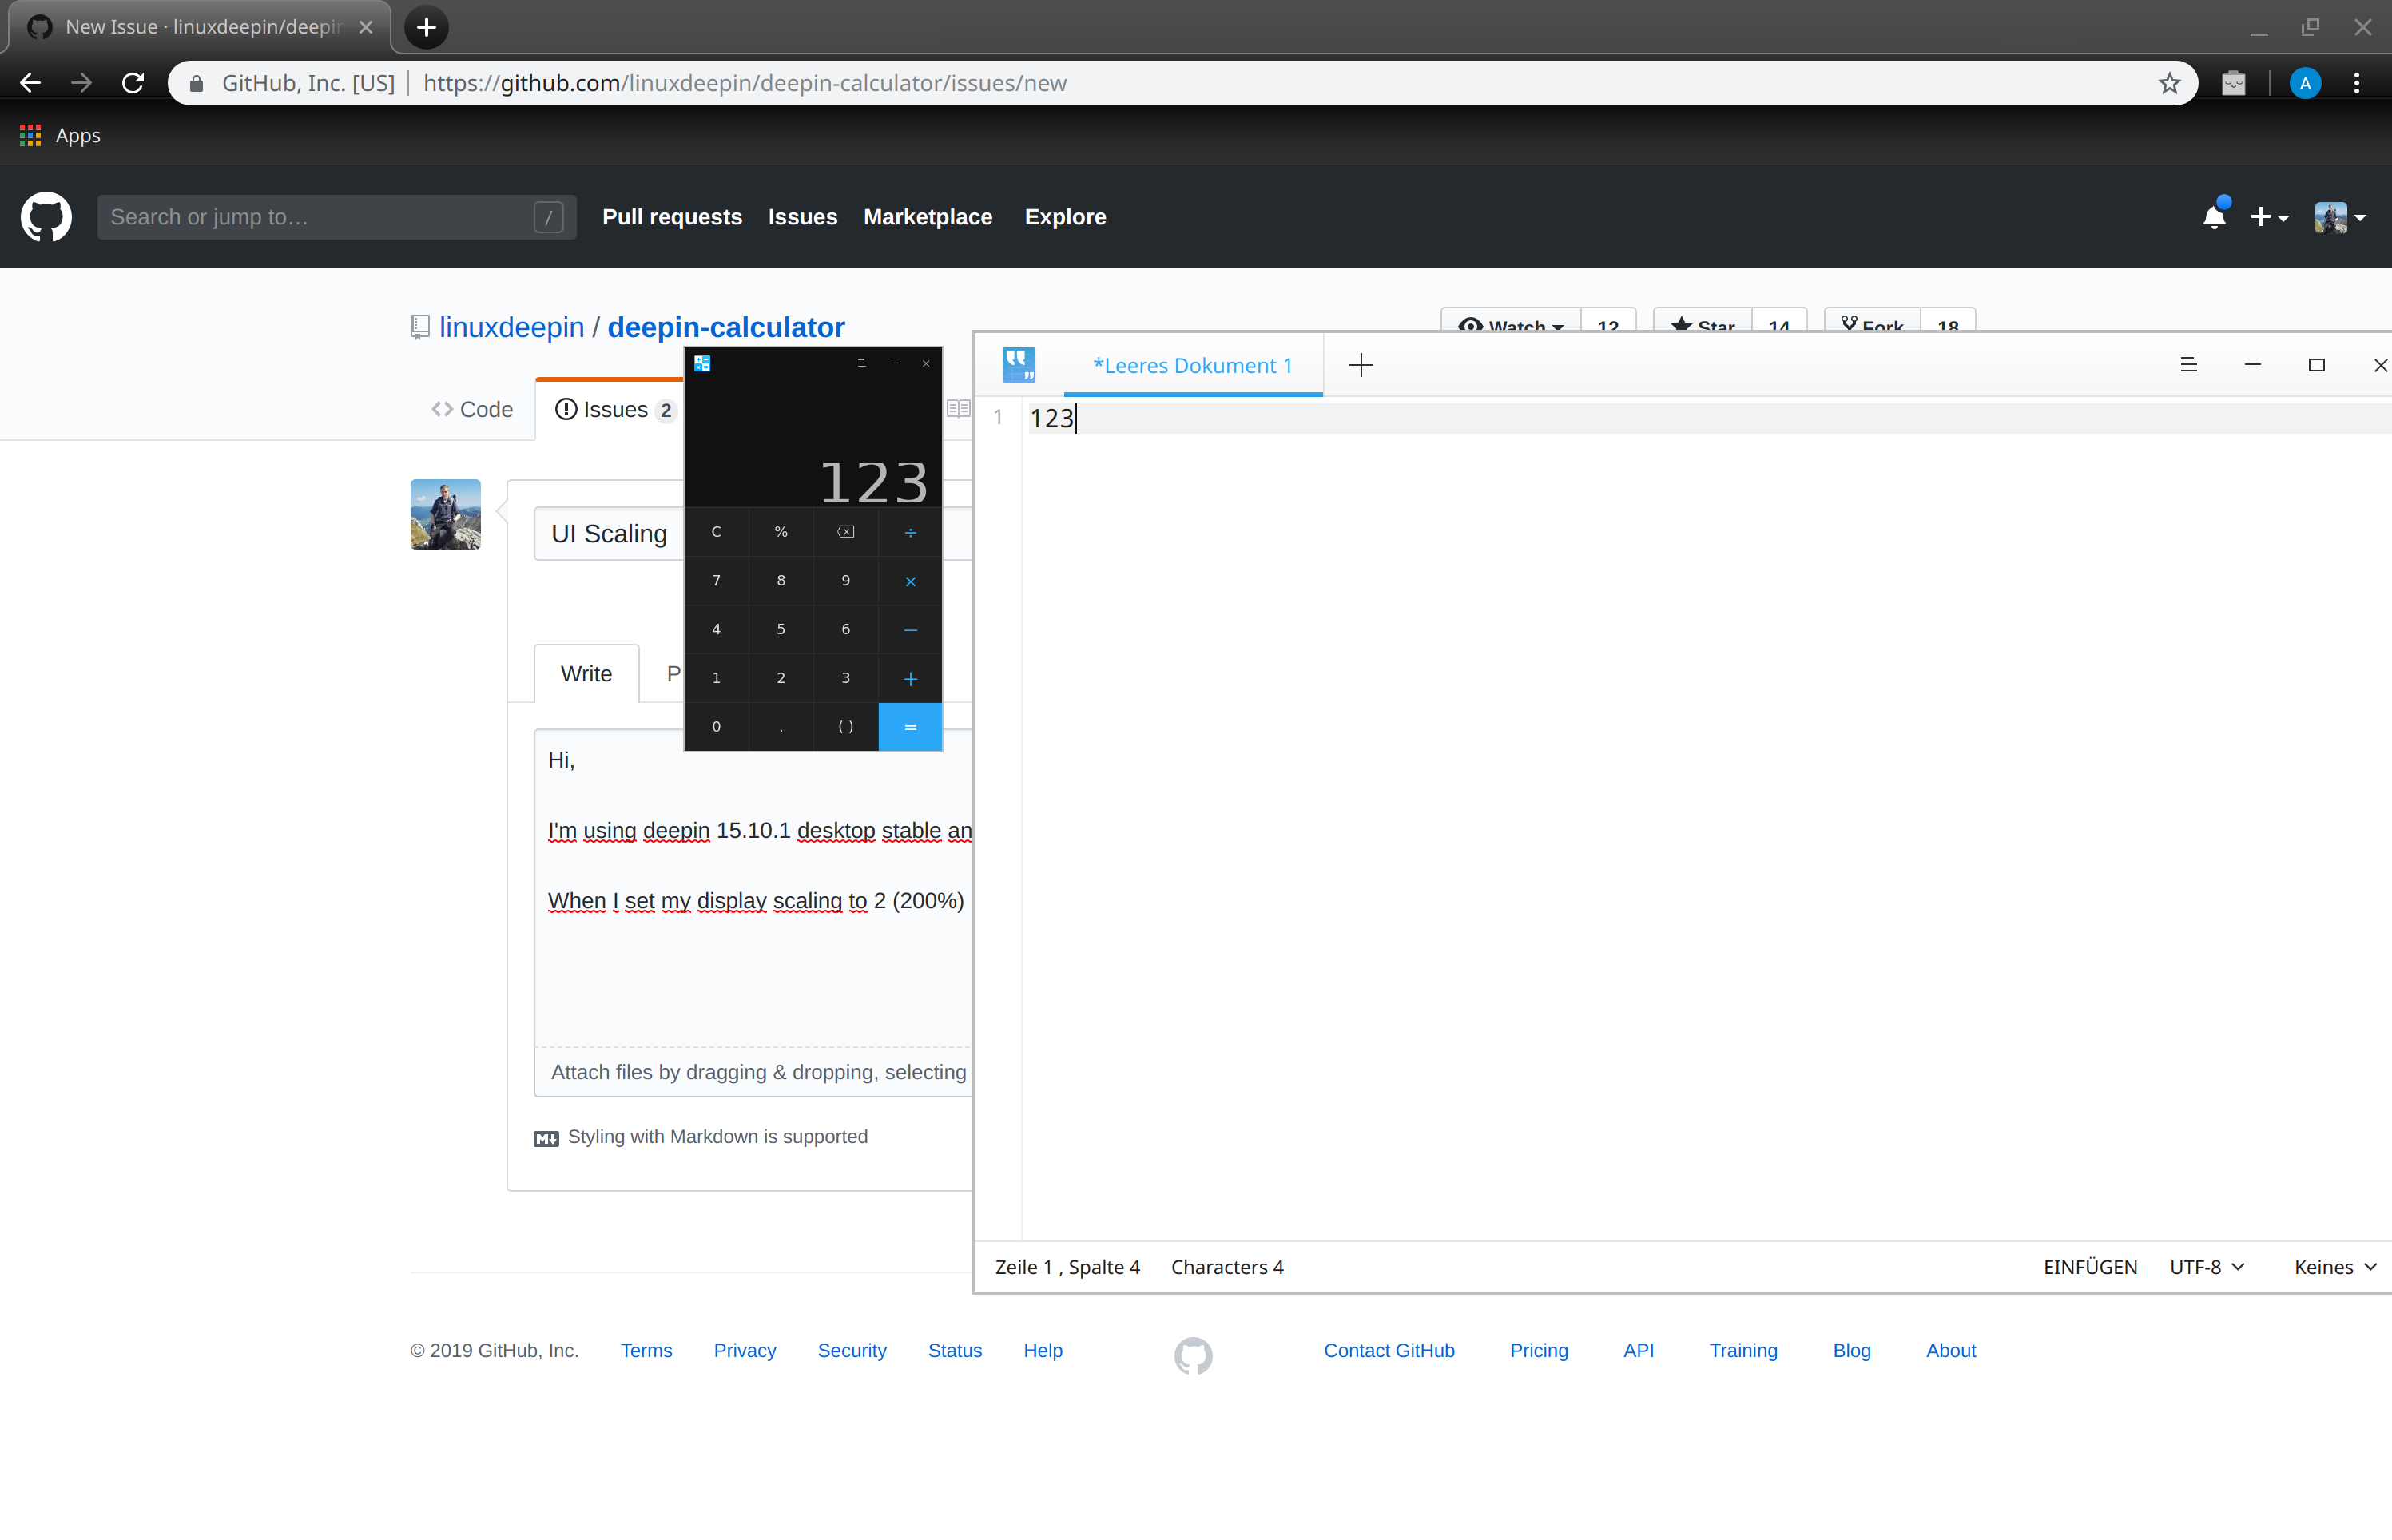Switch to the Write tab

[x=586, y=673]
